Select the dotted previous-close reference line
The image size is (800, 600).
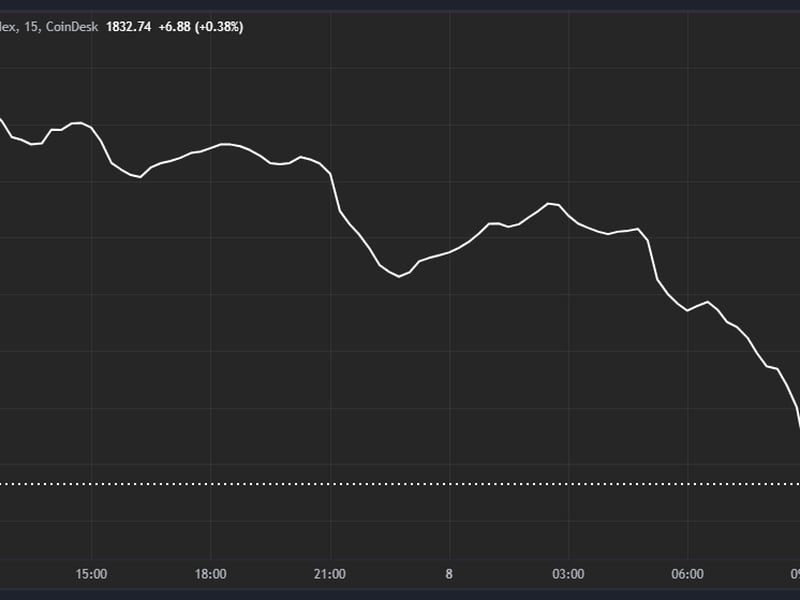click(400, 483)
